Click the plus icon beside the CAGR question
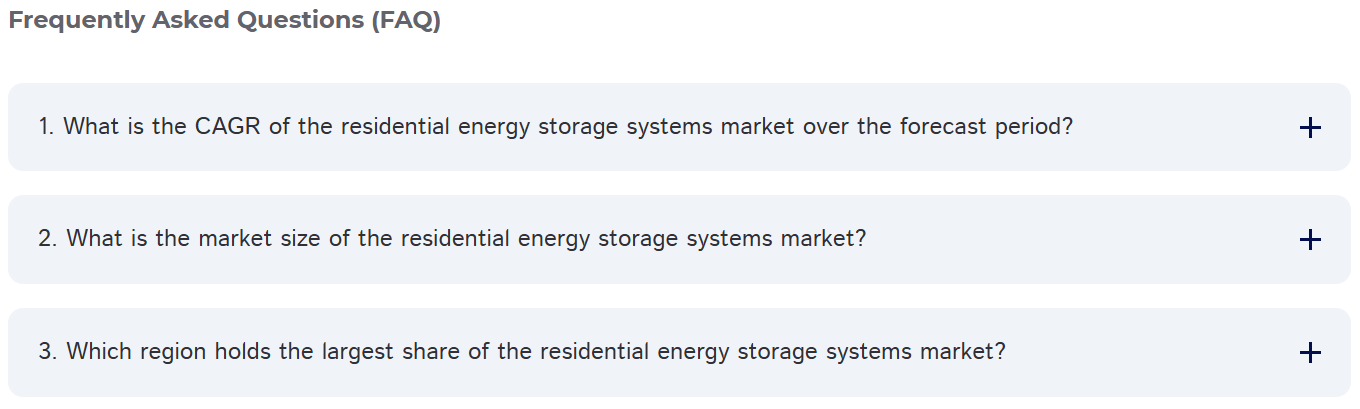The image size is (1360, 409). tap(1309, 128)
